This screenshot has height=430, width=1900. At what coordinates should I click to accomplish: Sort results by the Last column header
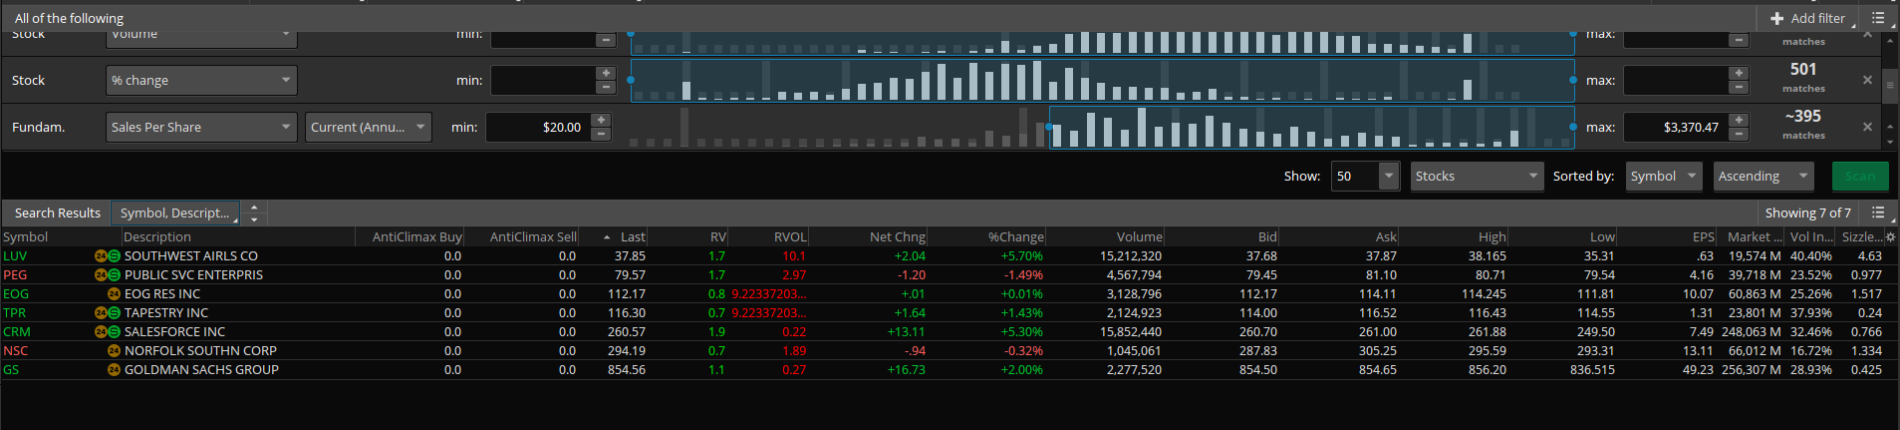(x=631, y=237)
